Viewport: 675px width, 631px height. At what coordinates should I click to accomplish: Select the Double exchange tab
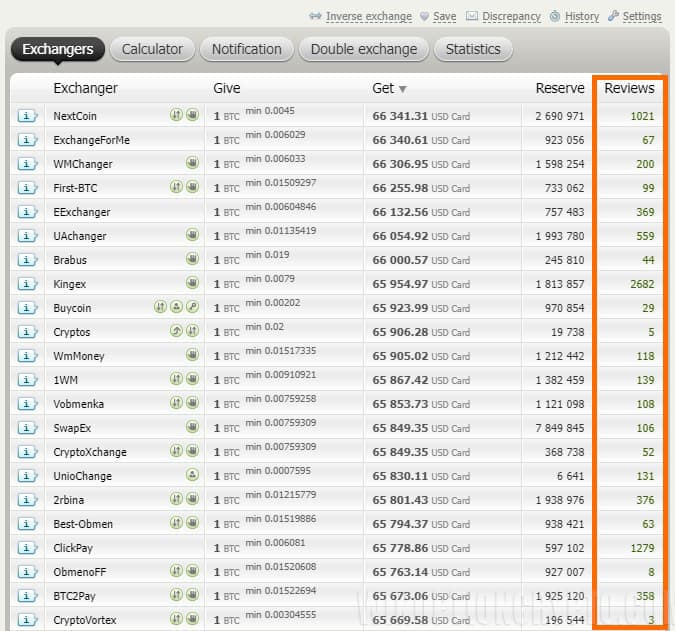363,49
